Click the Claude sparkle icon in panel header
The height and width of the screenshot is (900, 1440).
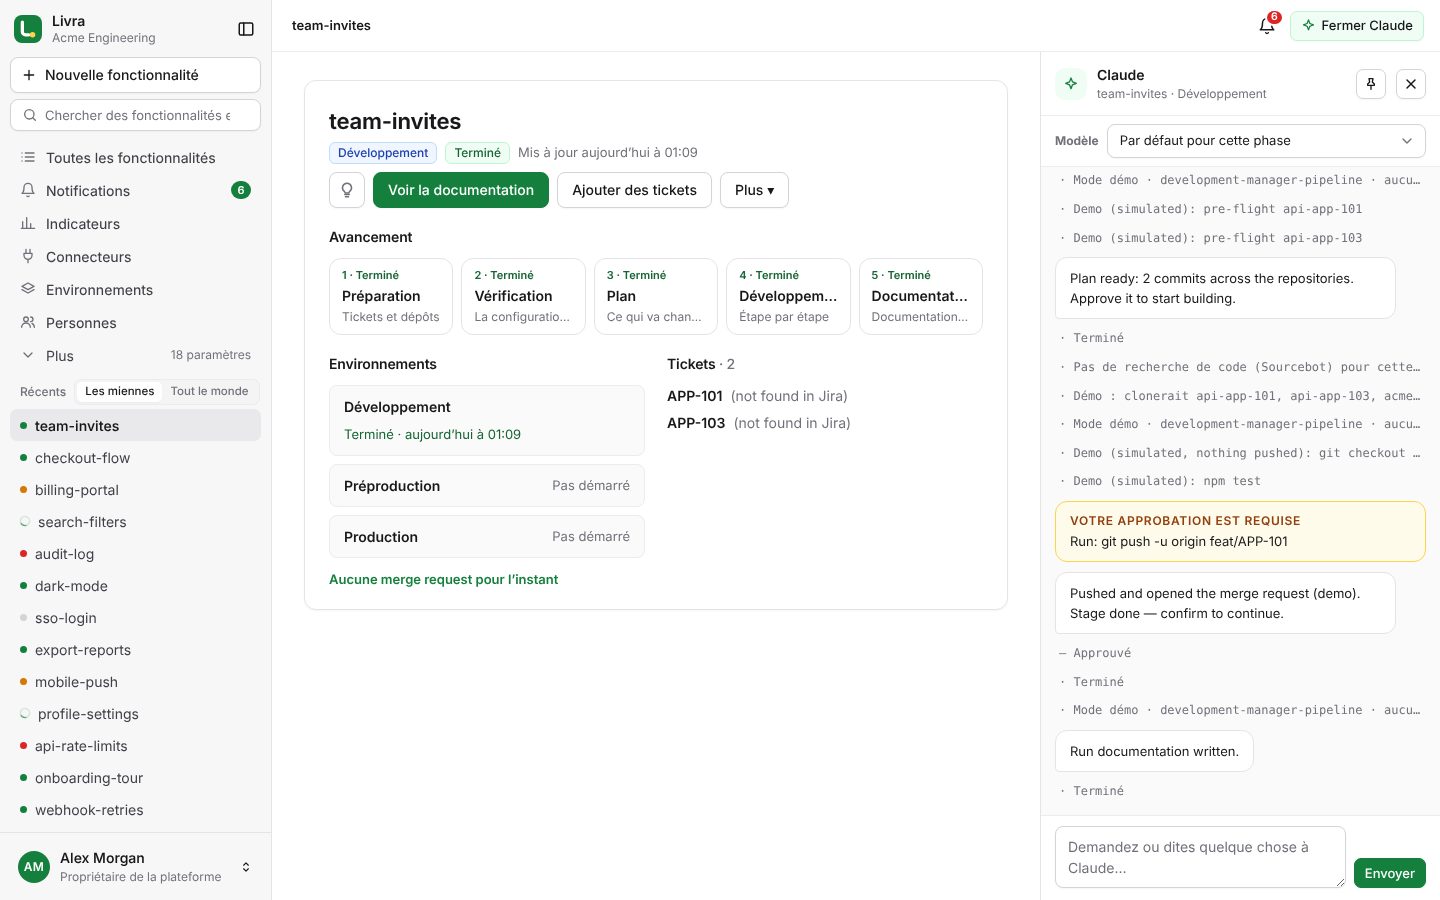pyautogui.click(x=1071, y=84)
